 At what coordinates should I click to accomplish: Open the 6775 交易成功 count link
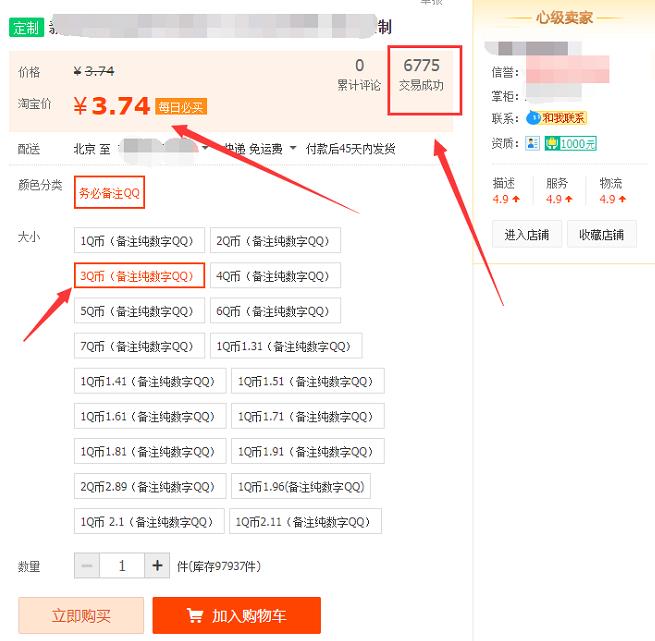pyautogui.click(x=421, y=75)
